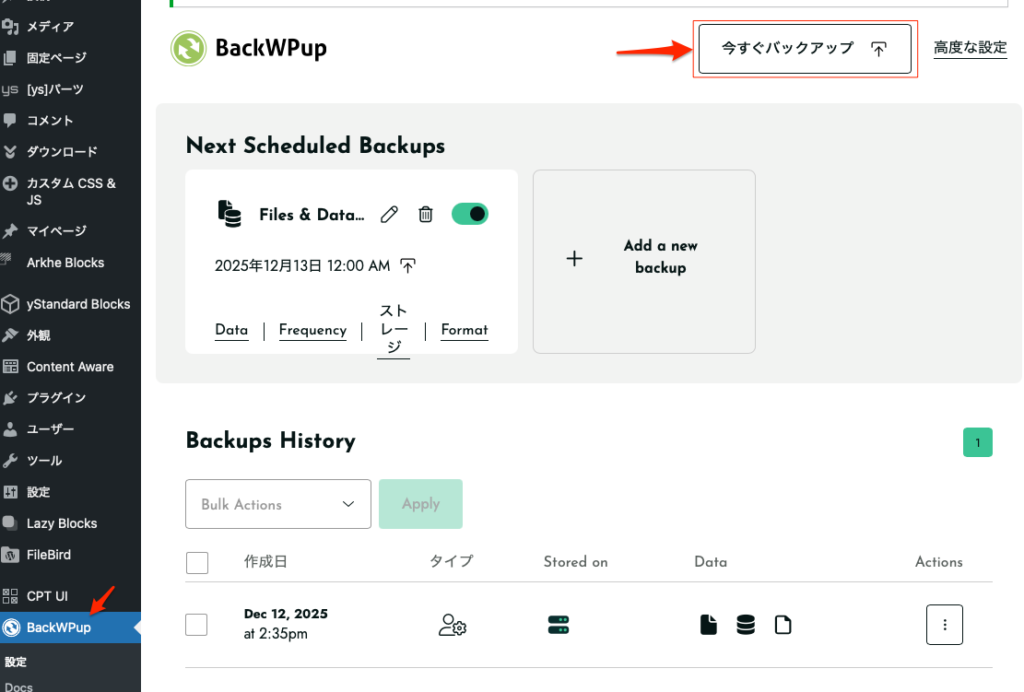This screenshot has width=1024, height=692.
Task: Open the Data settings of scheduled backup
Action: tap(231, 330)
